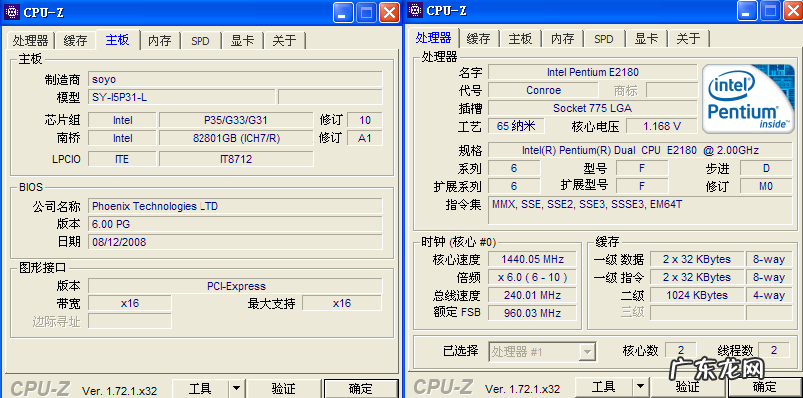Click the 240.01 MHz bus speed value

click(x=532, y=295)
